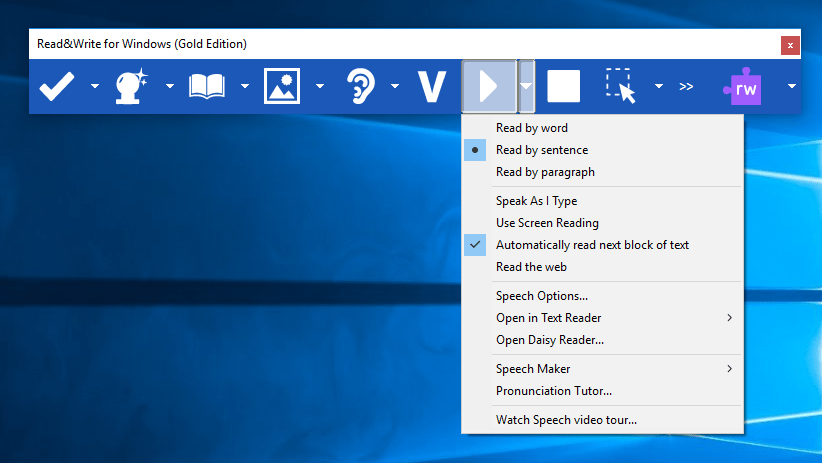Open the dictionary book icon

207,86
